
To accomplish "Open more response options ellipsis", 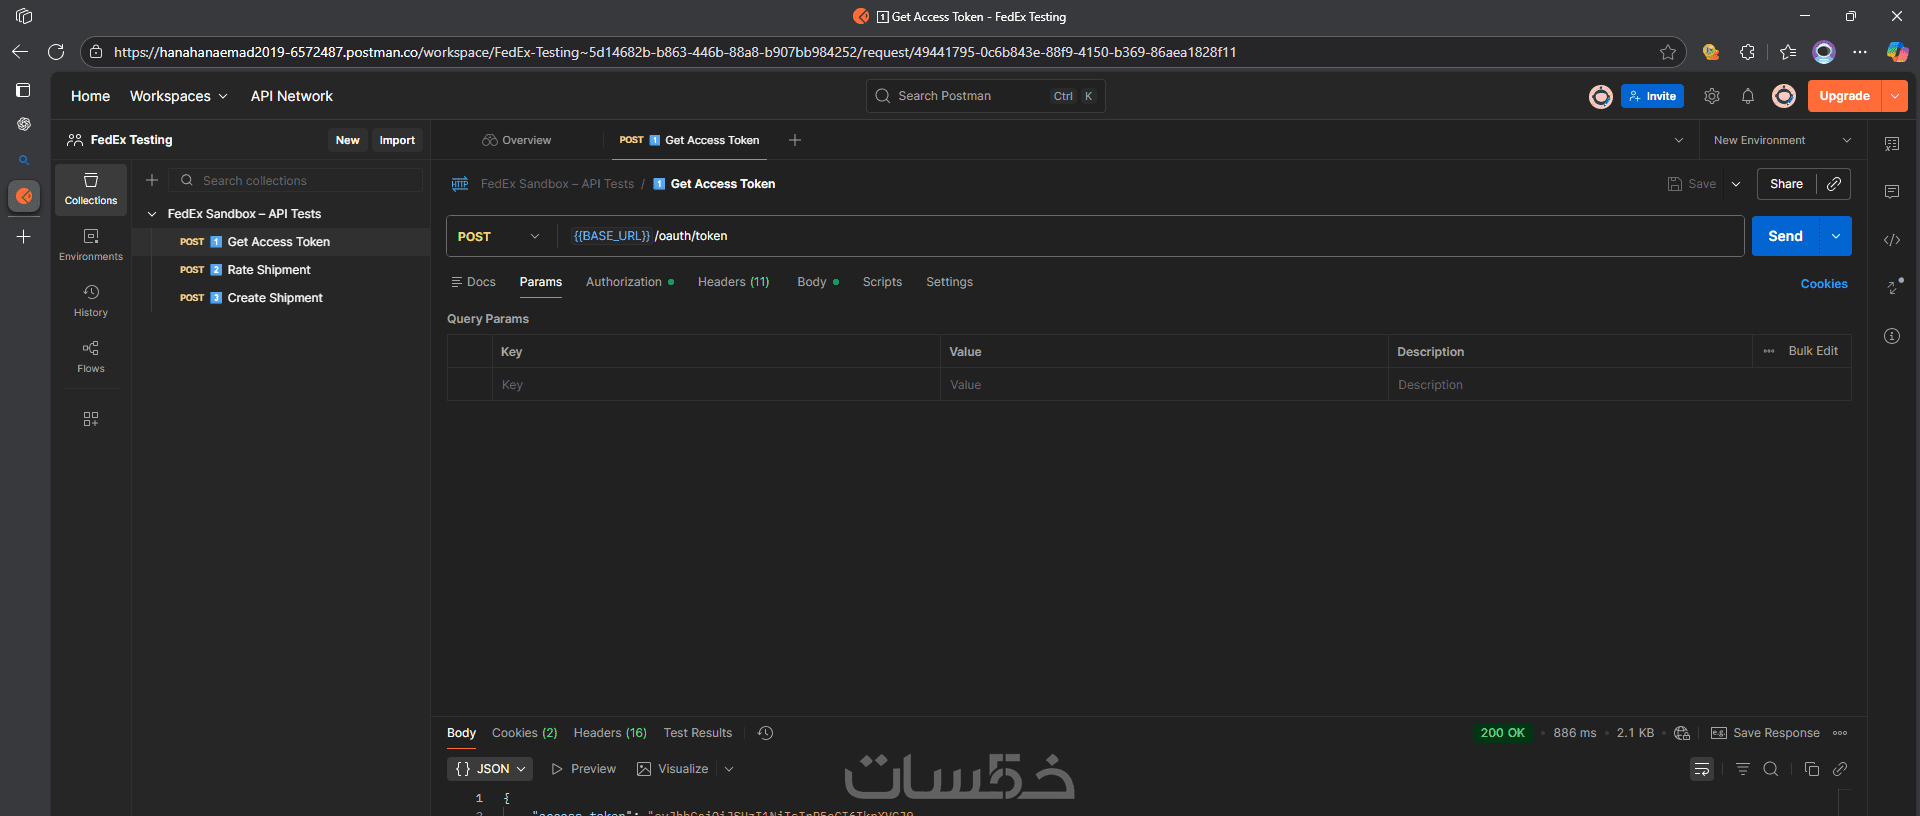I will [x=1840, y=733].
